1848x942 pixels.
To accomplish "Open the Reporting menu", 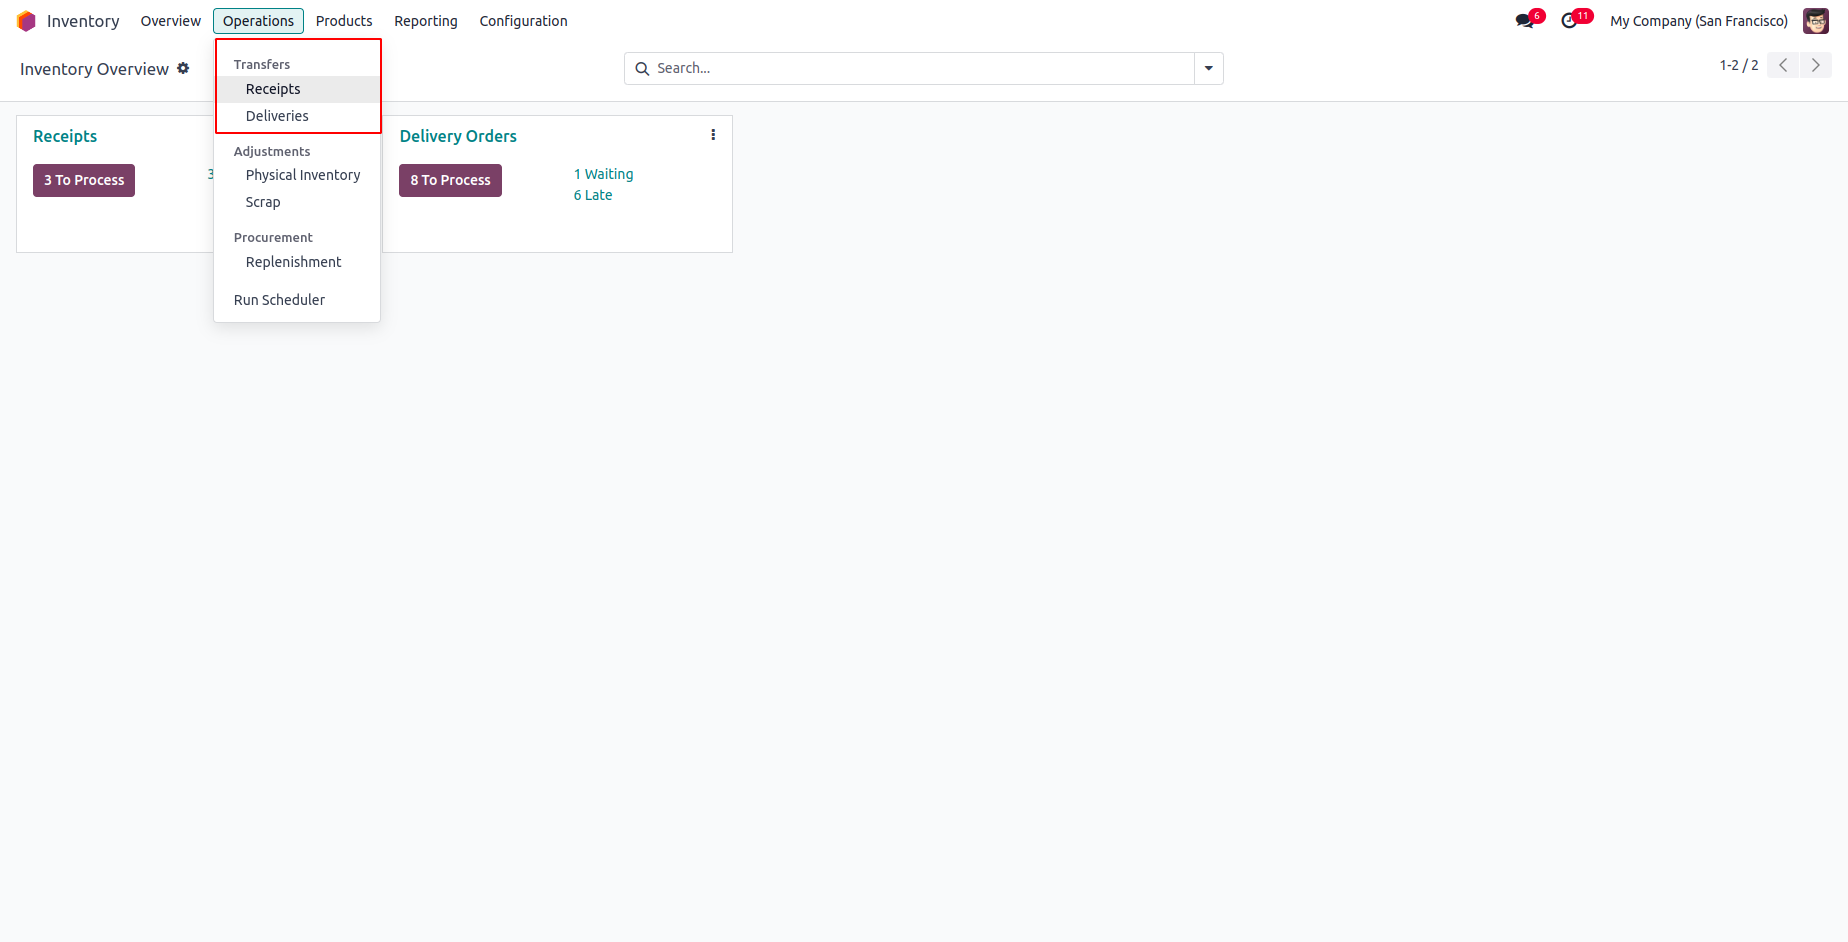I will [426, 21].
